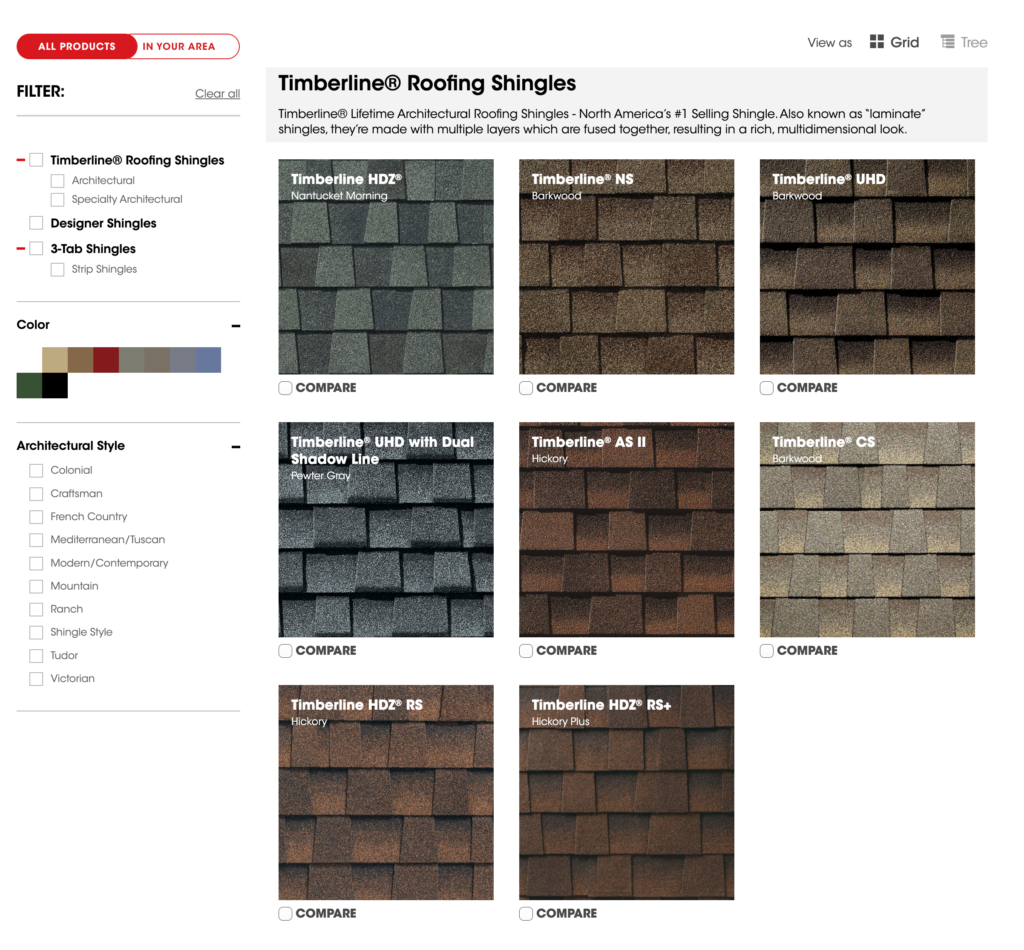Check the Specialty Architectural checkbox
This screenshot has height=950, width=1024.
(57, 200)
